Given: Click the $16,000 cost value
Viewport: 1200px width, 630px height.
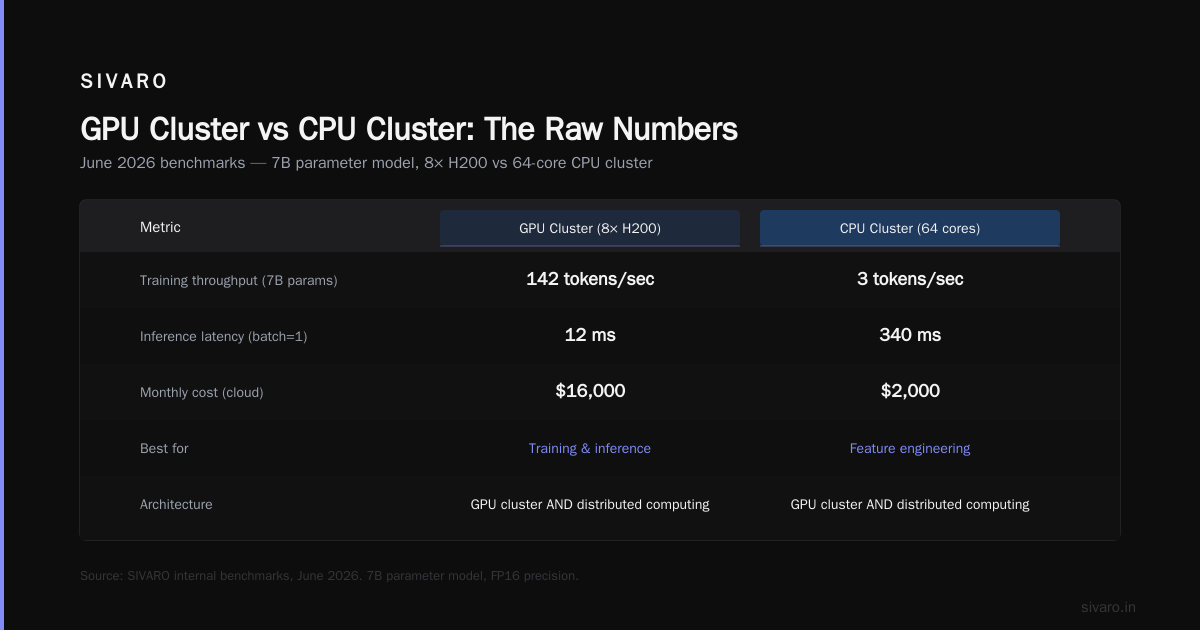Looking at the screenshot, I should coord(590,391).
